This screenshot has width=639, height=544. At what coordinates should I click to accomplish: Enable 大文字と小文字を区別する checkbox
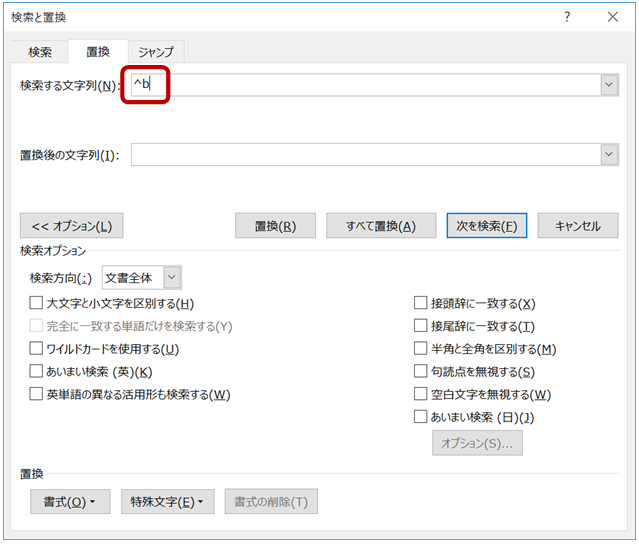37,303
